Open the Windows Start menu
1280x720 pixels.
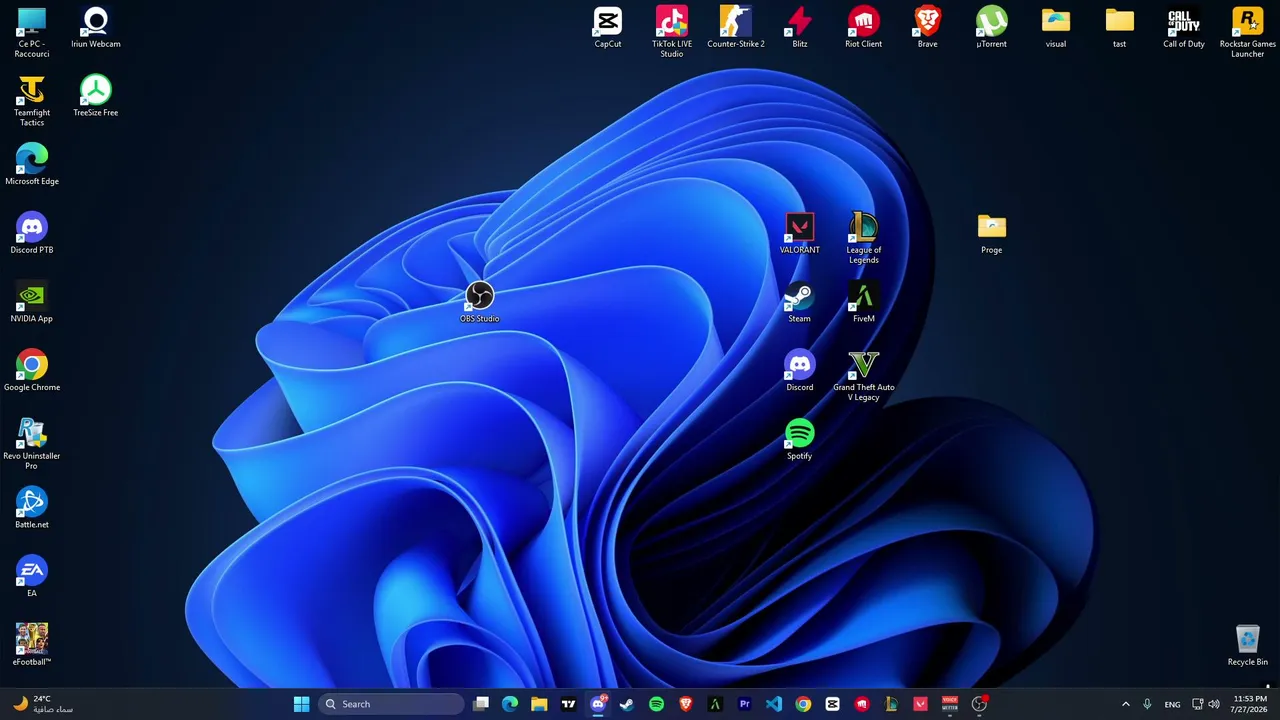pos(301,704)
